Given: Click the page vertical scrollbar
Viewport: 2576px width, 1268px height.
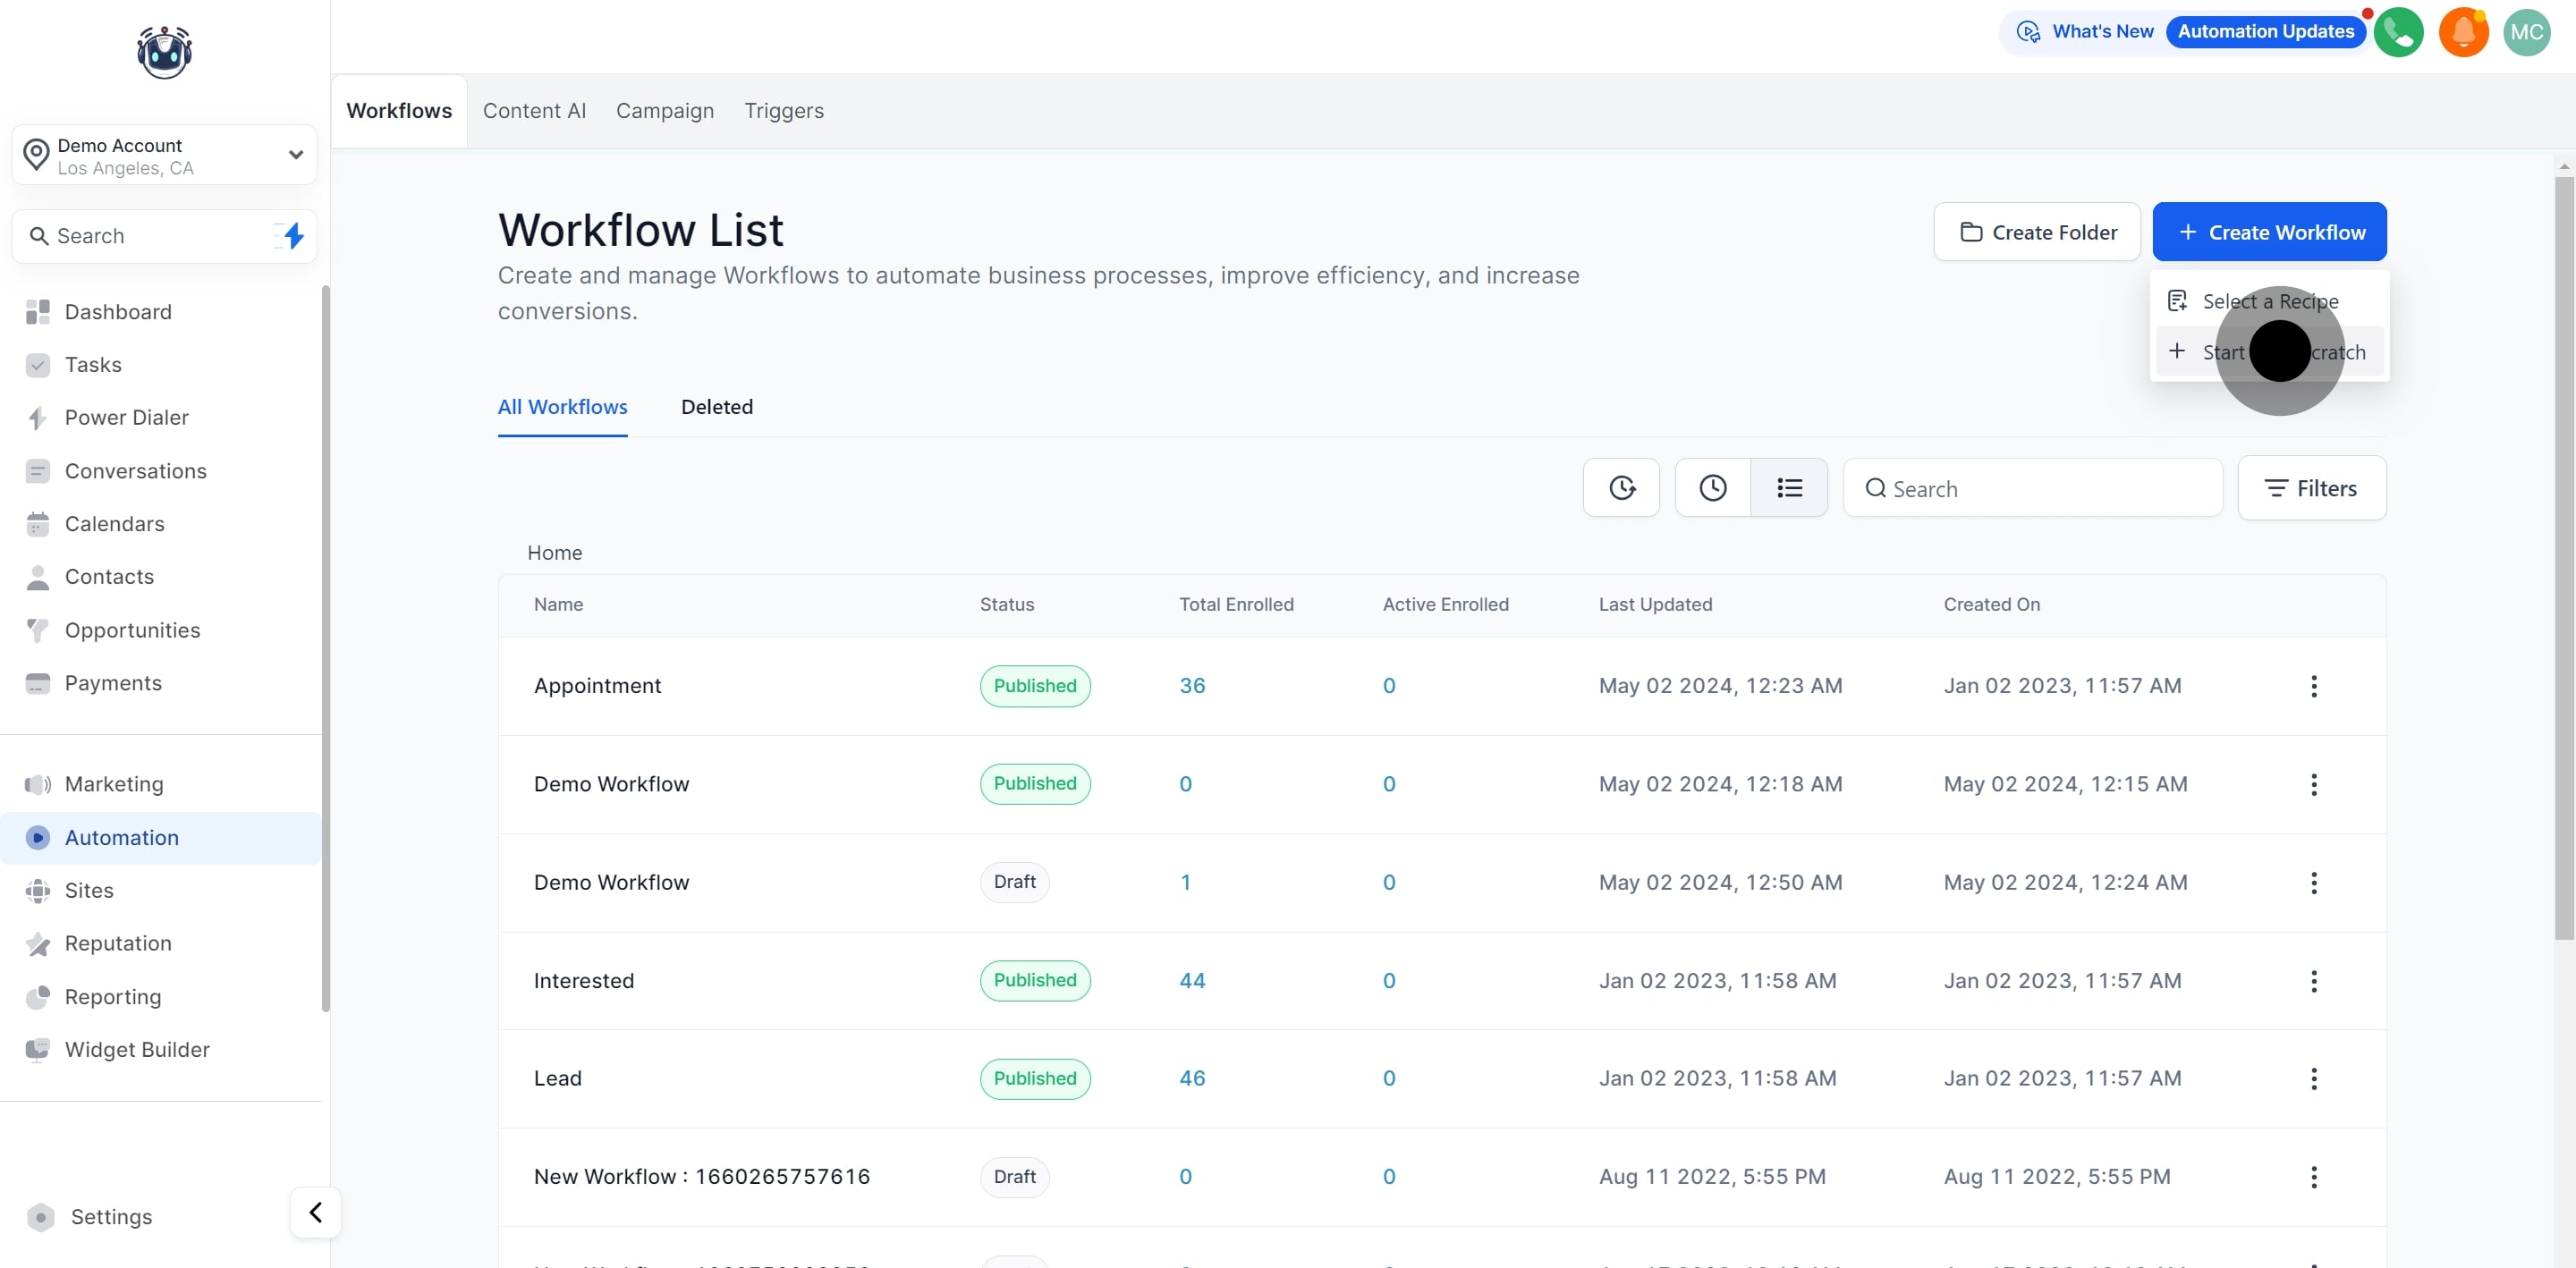Looking at the screenshot, I should (x=2564, y=560).
